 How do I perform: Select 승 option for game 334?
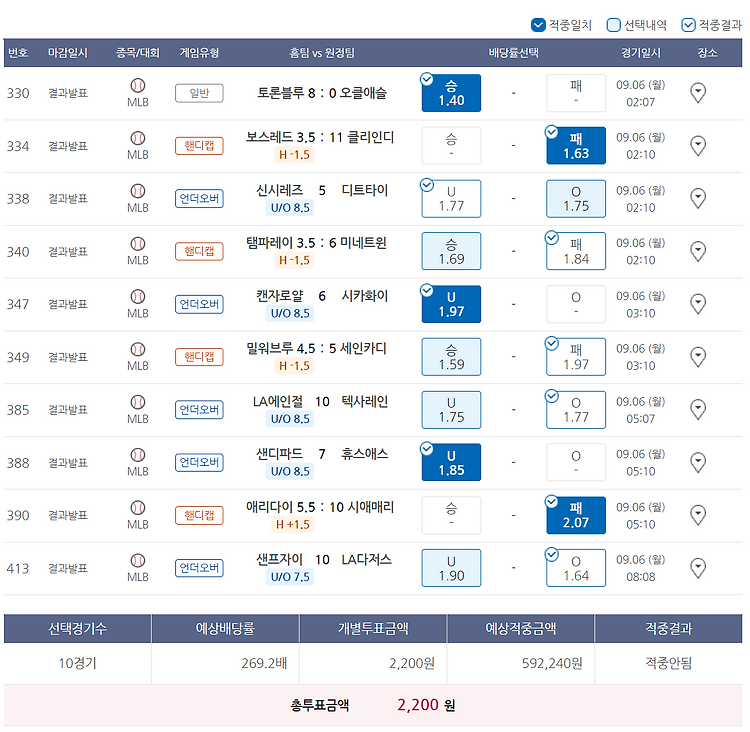pyautogui.click(x=451, y=145)
